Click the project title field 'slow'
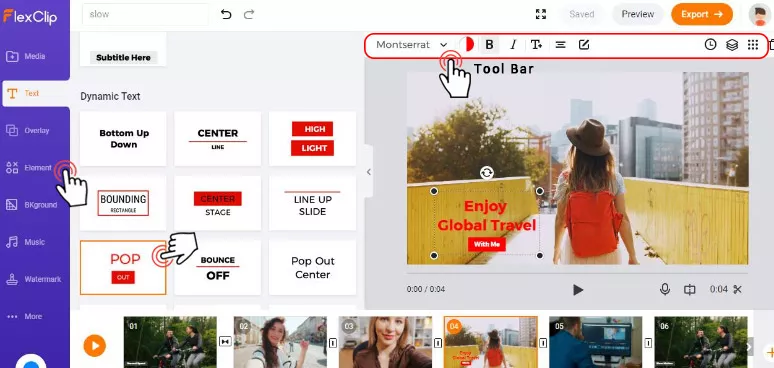774x368 pixels. coord(145,14)
